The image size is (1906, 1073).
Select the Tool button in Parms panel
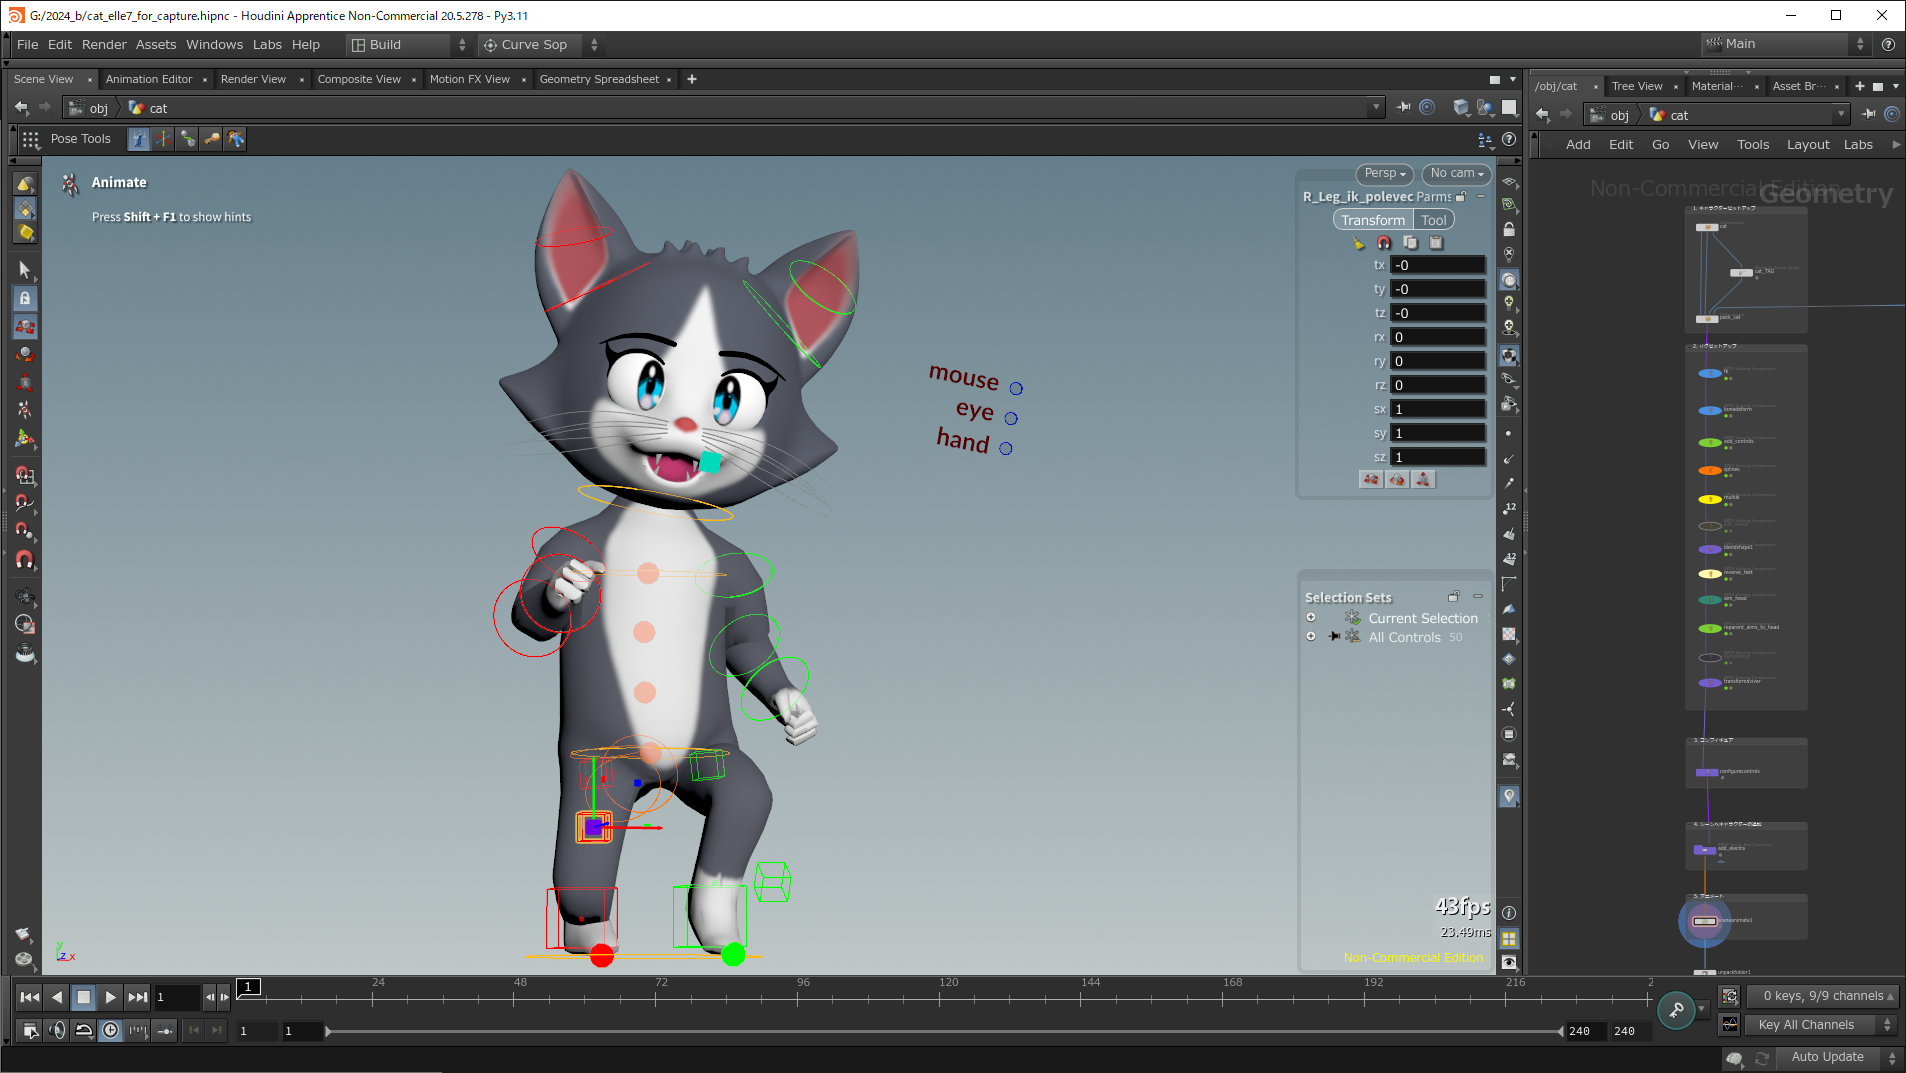(1433, 220)
